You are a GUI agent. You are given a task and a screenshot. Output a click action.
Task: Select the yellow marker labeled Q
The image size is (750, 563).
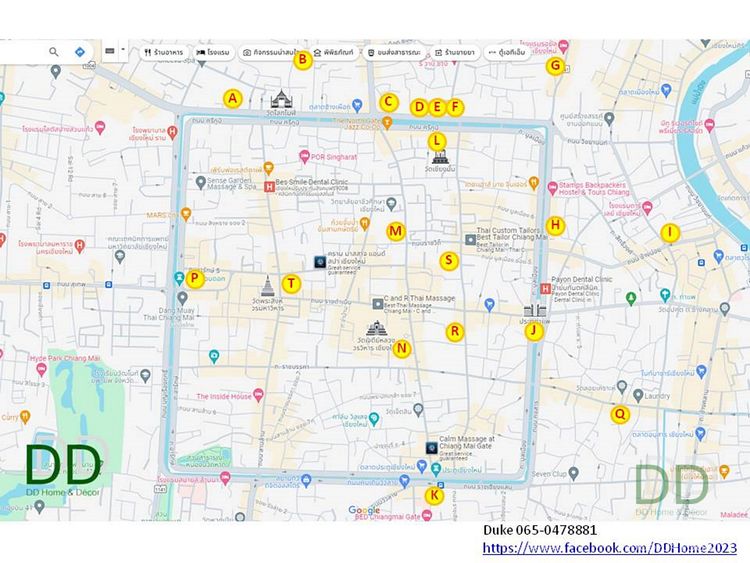[620, 414]
